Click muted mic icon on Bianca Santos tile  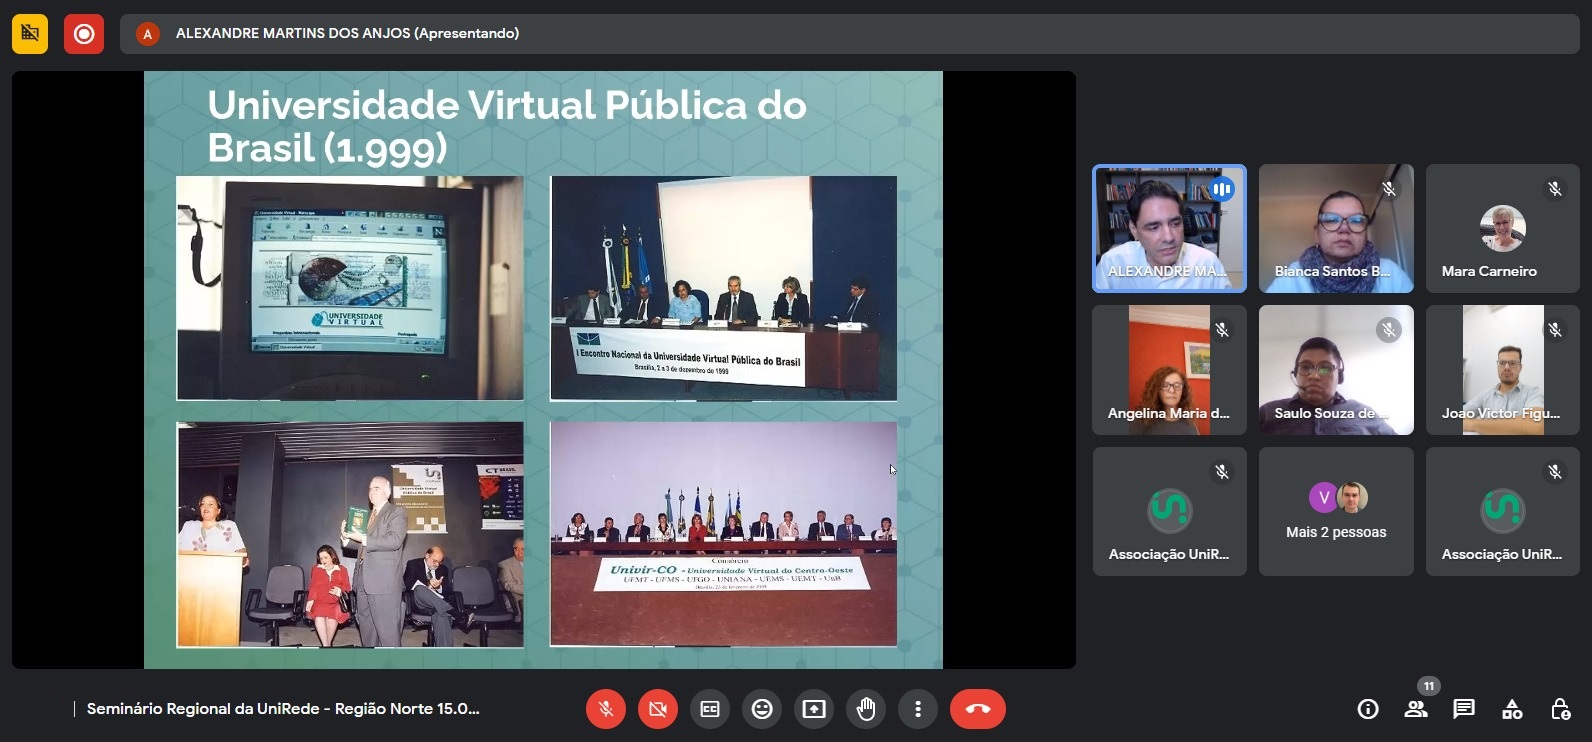coord(1389,188)
